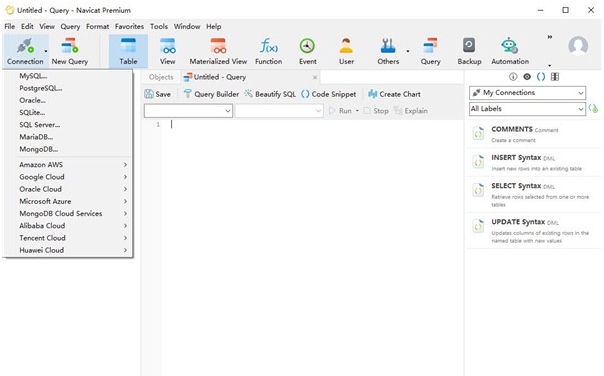Image resolution: width=604 pixels, height=376 pixels.
Task: Open the Query menu in the menu bar
Action: coord(70,27)
